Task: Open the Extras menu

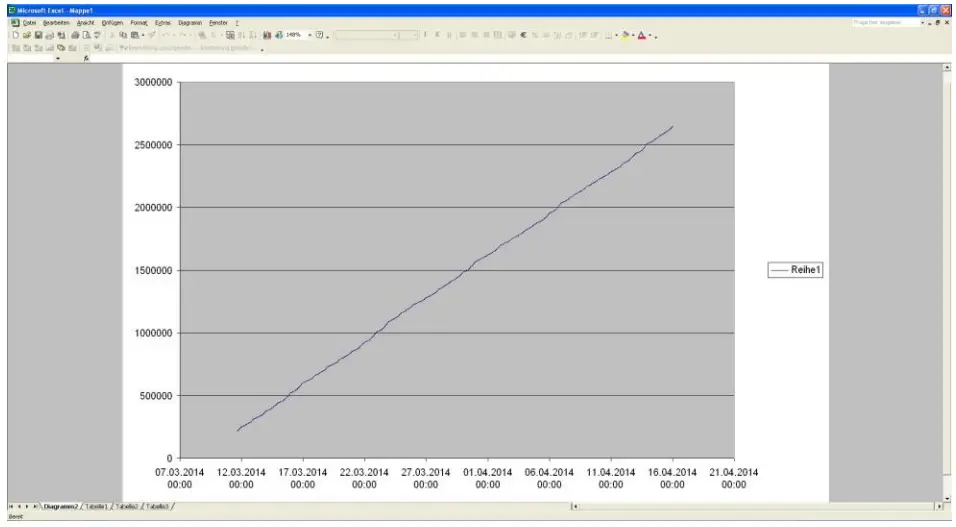Action: click(x=163, y=23)
